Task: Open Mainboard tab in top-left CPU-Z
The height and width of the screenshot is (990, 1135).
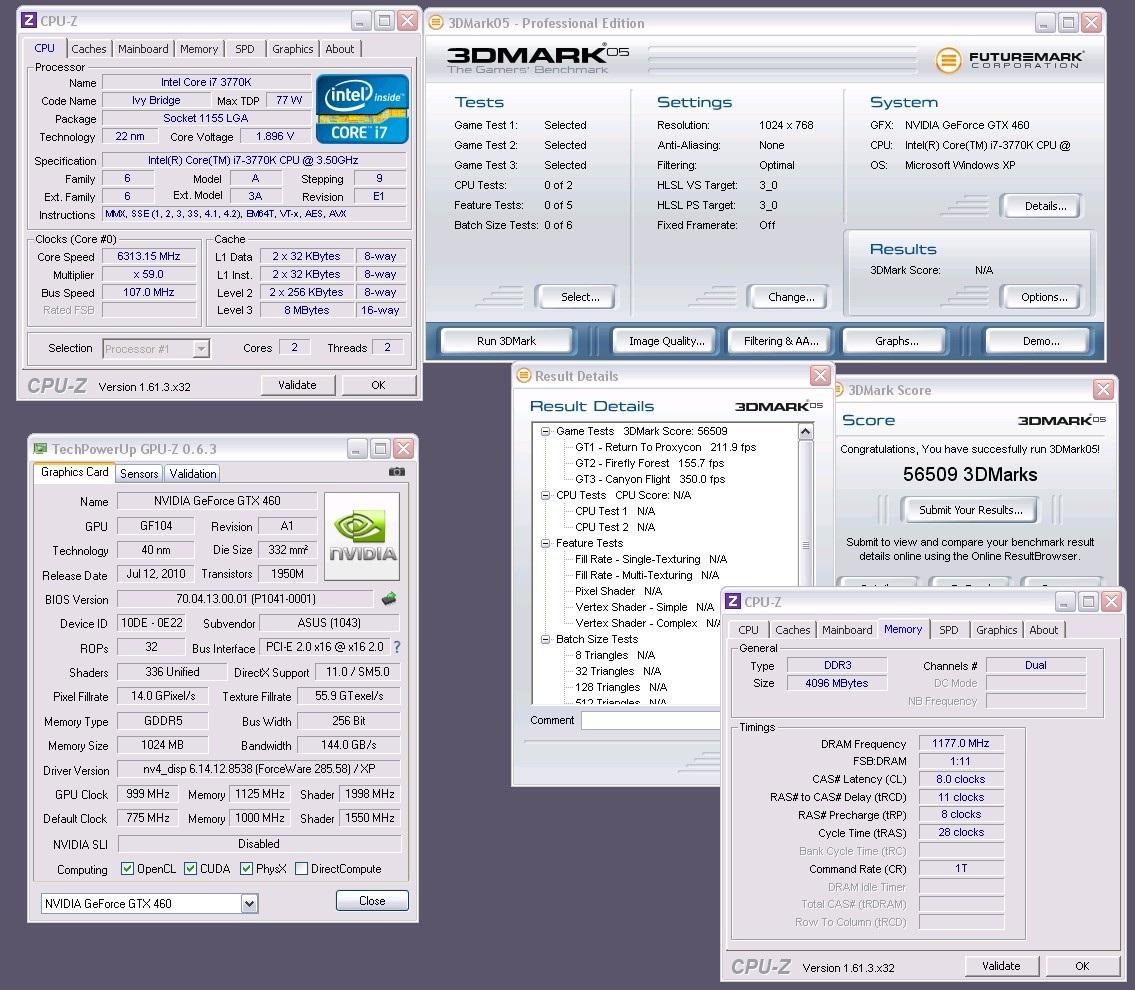Action: (143, 48)
